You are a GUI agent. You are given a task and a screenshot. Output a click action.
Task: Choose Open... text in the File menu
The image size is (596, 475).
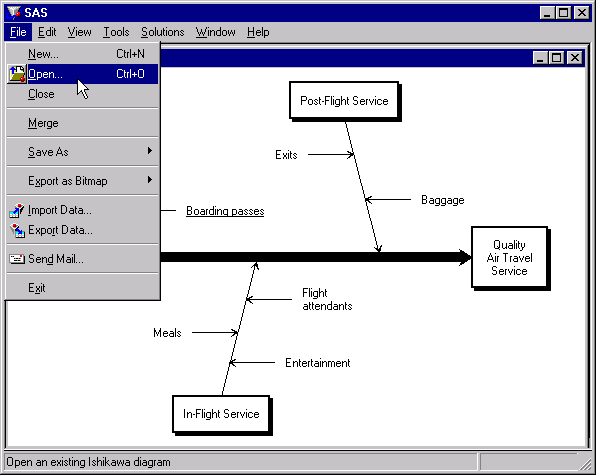tap(45, 74)
